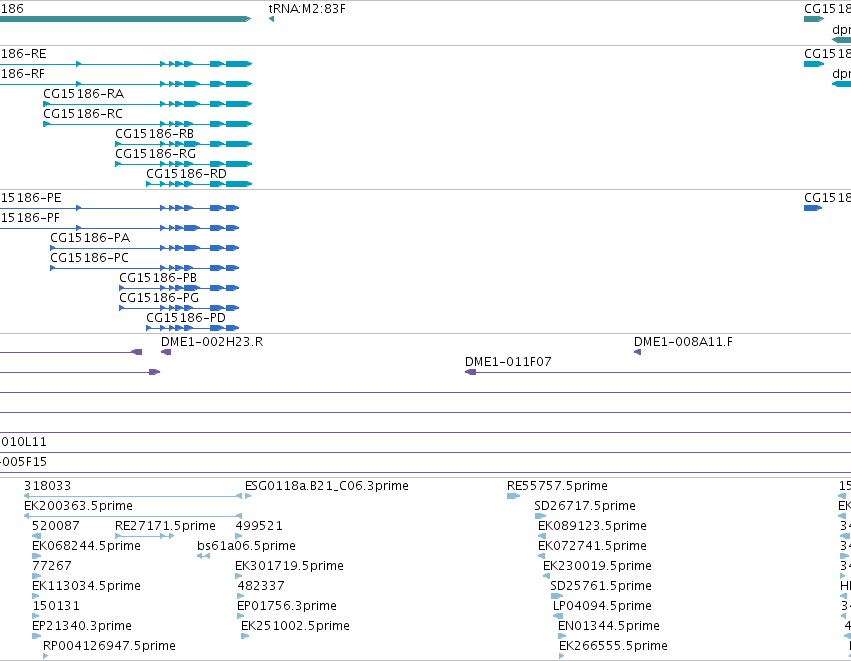Image resolution: width=851 pixels, height=661 pixels.
Task: Select the EK068244.5prime EST label
Action: click(x=86, y=546)
